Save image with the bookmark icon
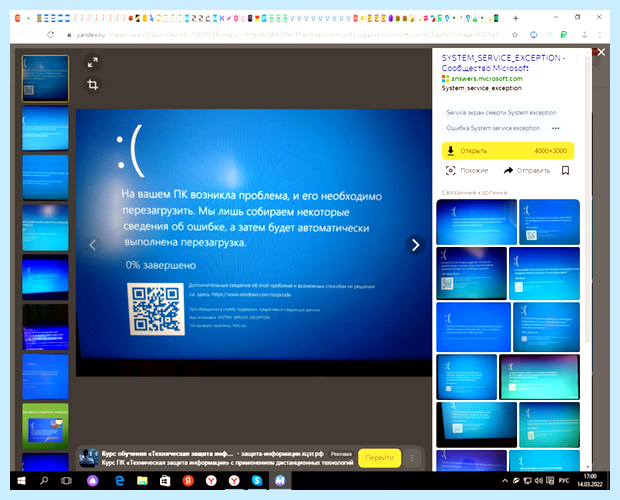This screenshot has height=500, width=620. pos(565,170)
